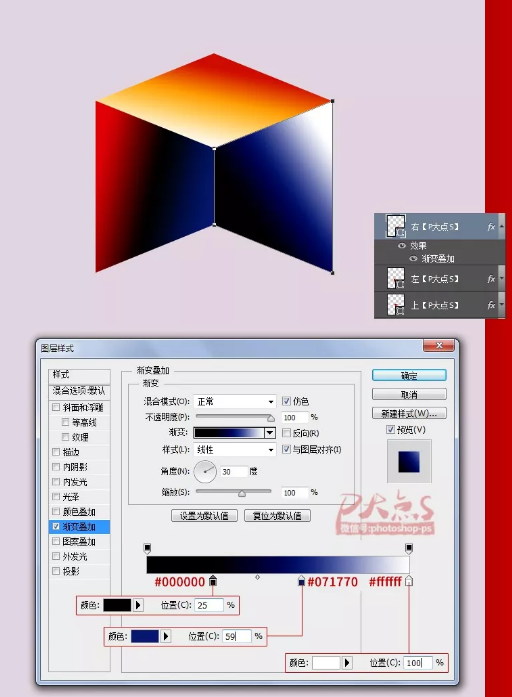The width and height of the screenshot is (512, 697).
Task: Click the 角度 value field showing 30
Action: (x=234, y=472)
